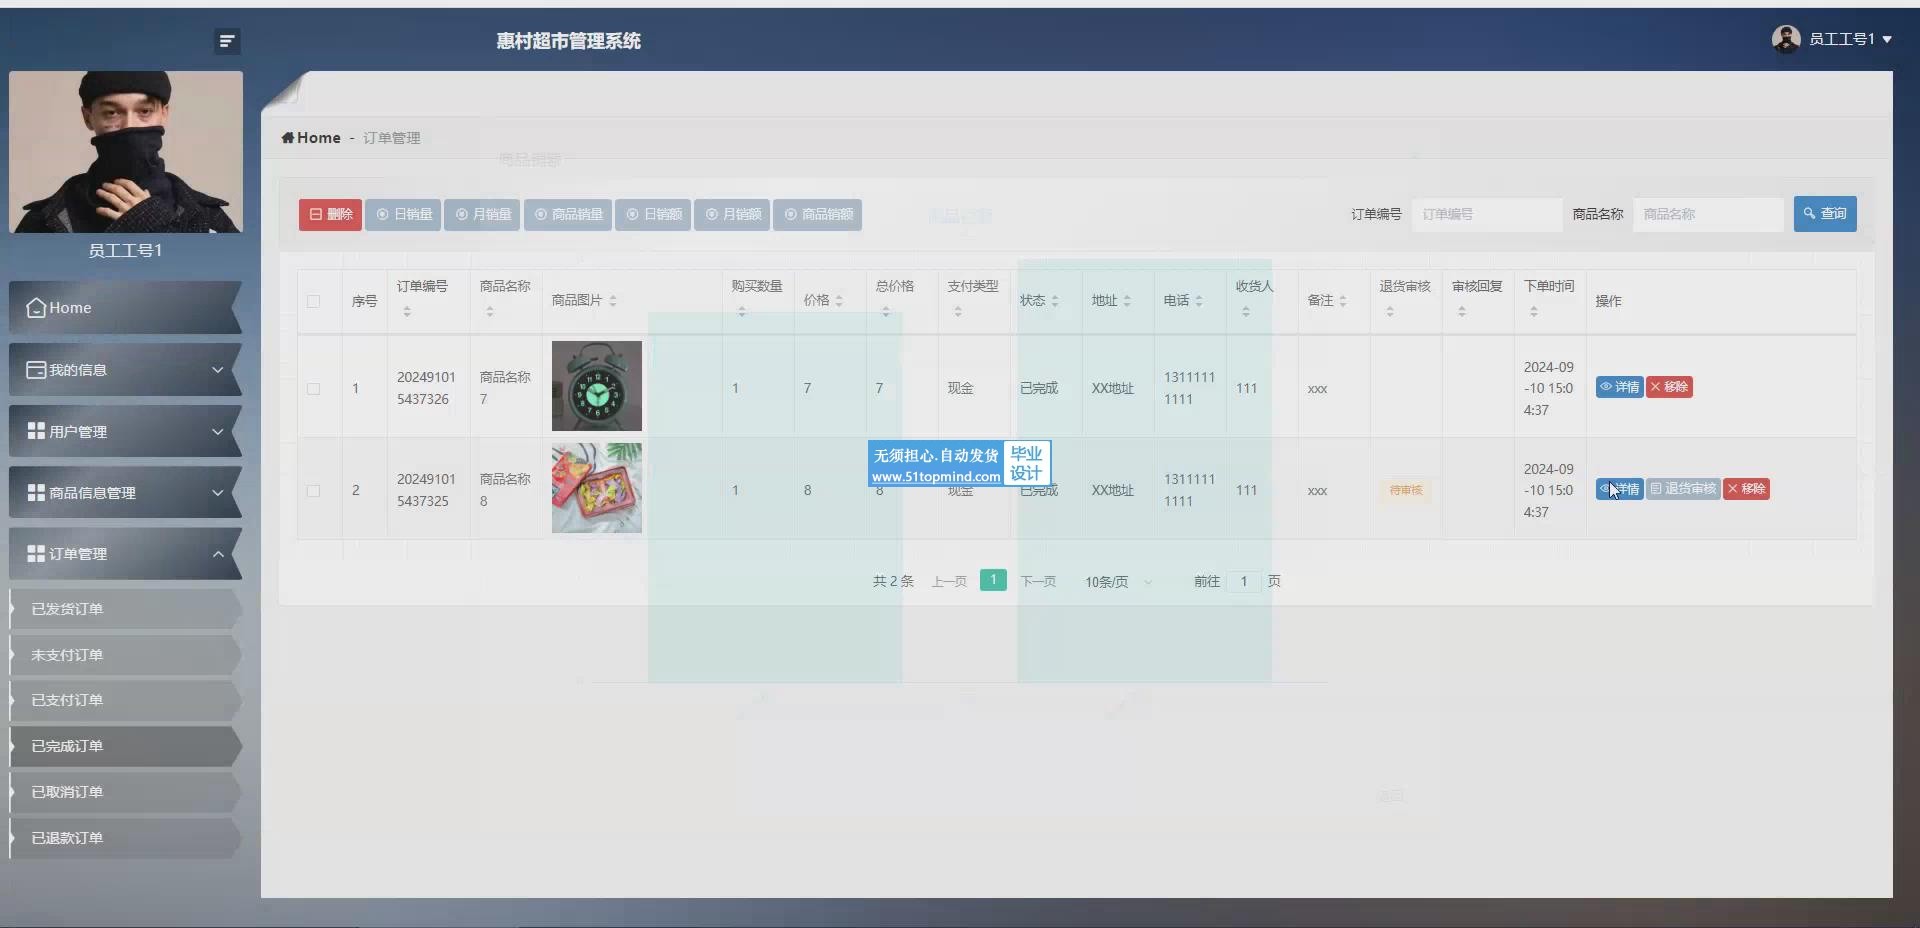Click the 订单编号 search input field

point(1486,214)
